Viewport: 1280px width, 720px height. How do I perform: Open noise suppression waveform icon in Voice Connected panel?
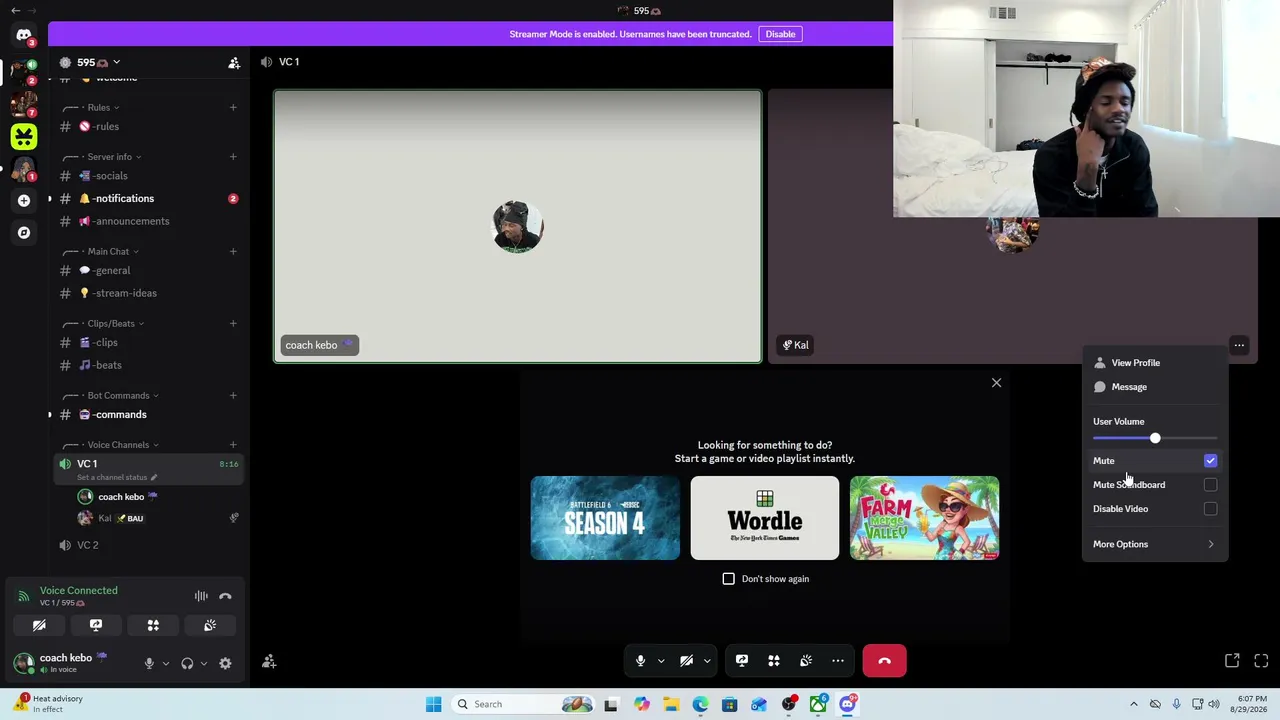pyautogui.click(x=201, y=596)
